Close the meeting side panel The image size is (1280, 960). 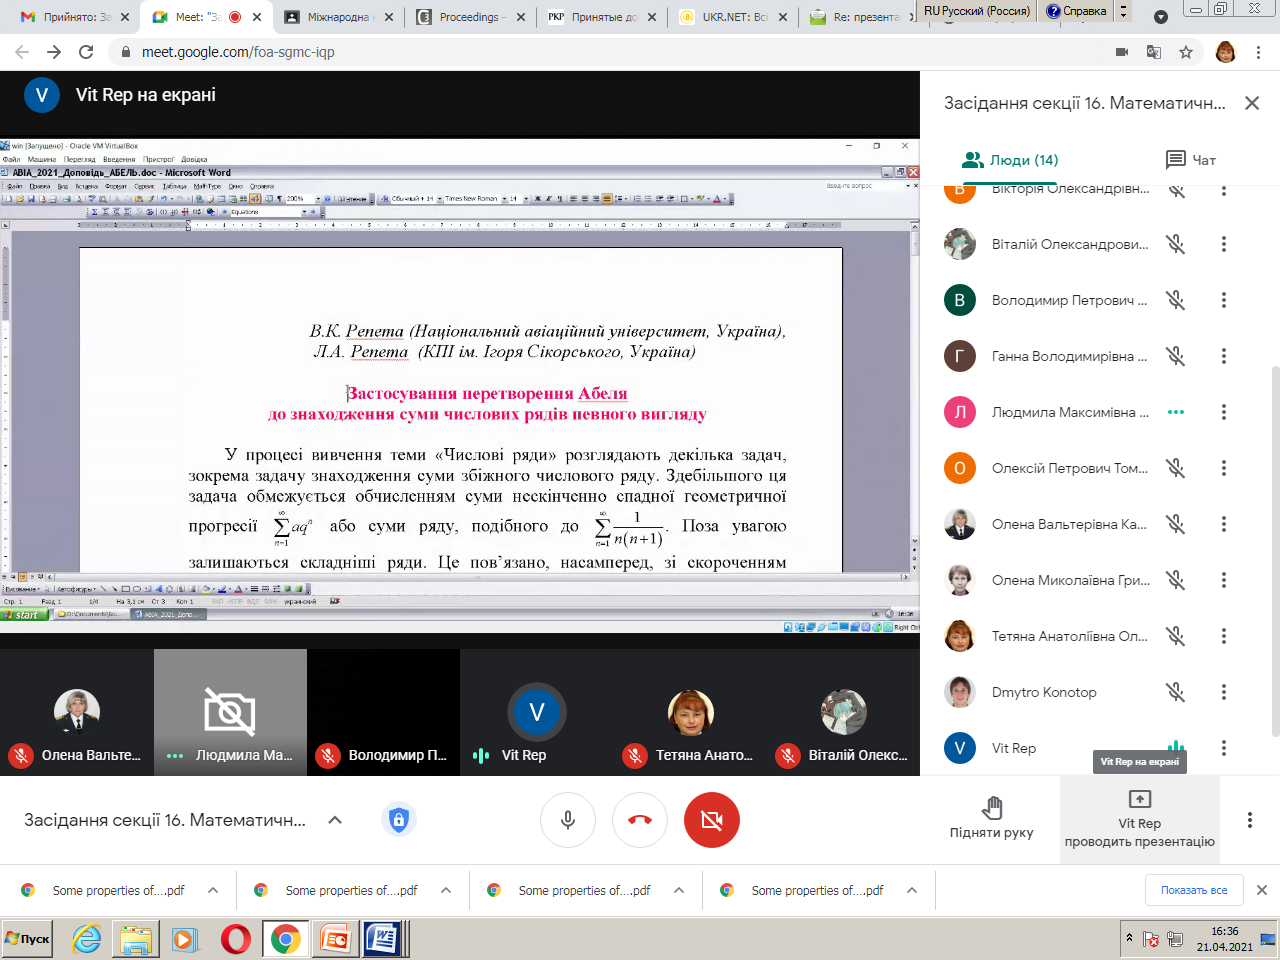pyautogui.click(x=1251, y=103)
